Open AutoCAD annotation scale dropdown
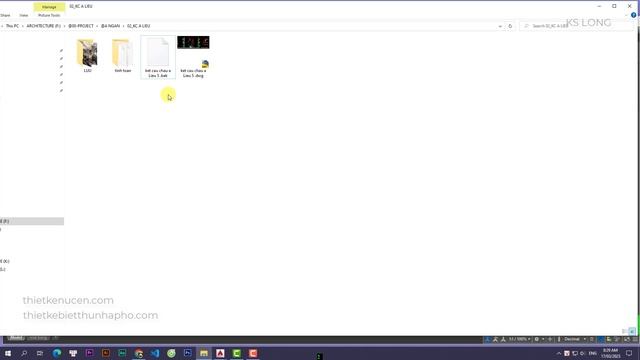Image resolution: width=640 pixels, height=360 pixels. [x=520, y=339]
